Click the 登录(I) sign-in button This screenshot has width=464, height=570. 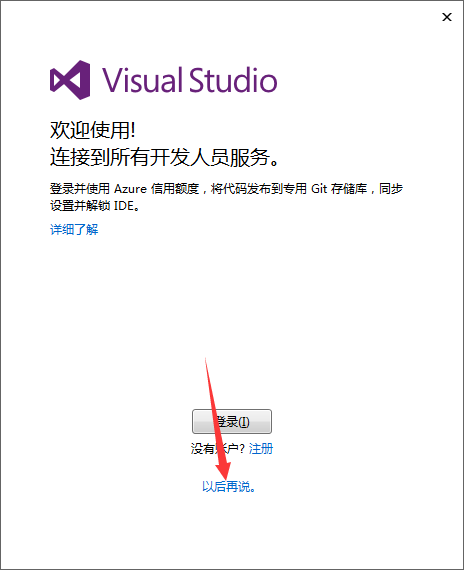pyautogui.click(x=232, y=421)
